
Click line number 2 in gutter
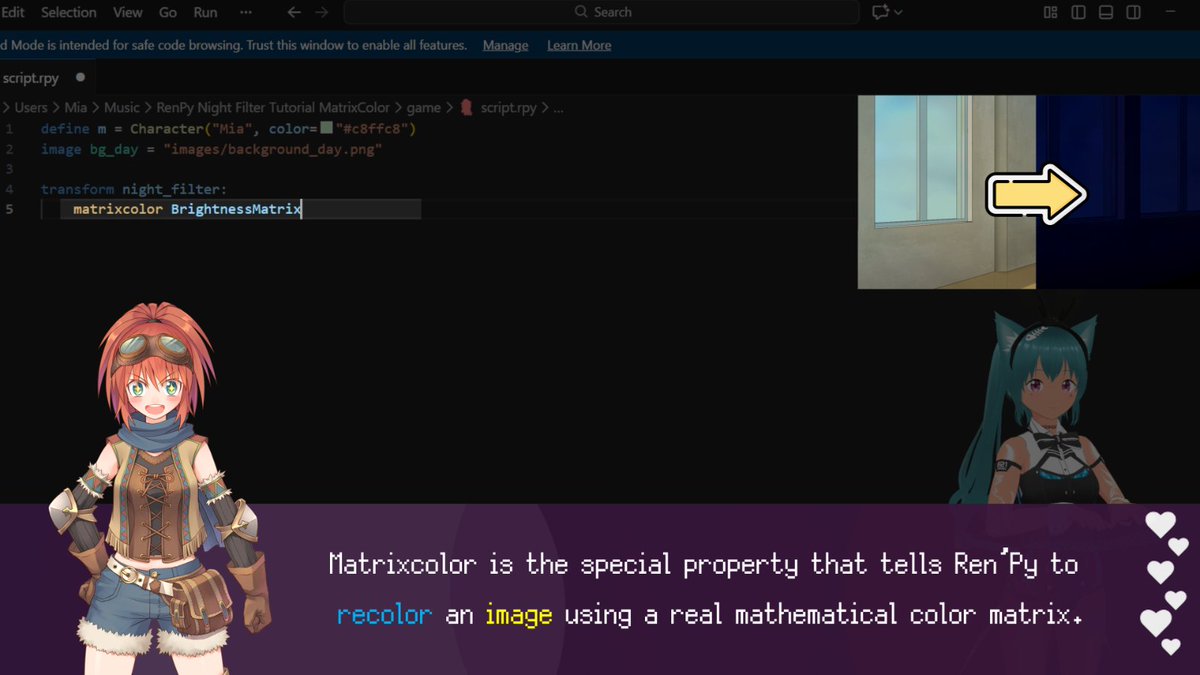[x=8, y=149]
